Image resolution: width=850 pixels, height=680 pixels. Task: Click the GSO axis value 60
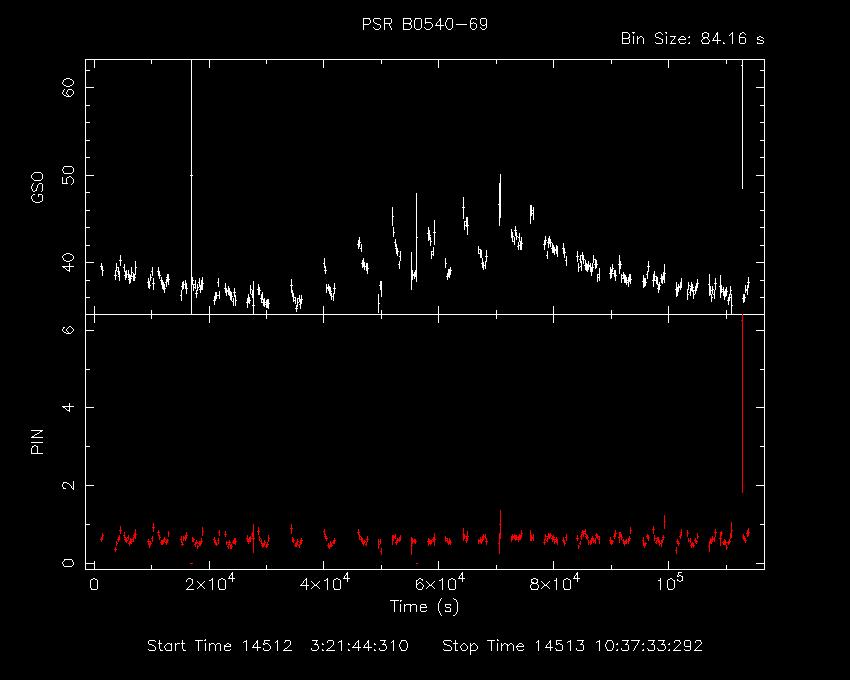click(x=68, y=87)
